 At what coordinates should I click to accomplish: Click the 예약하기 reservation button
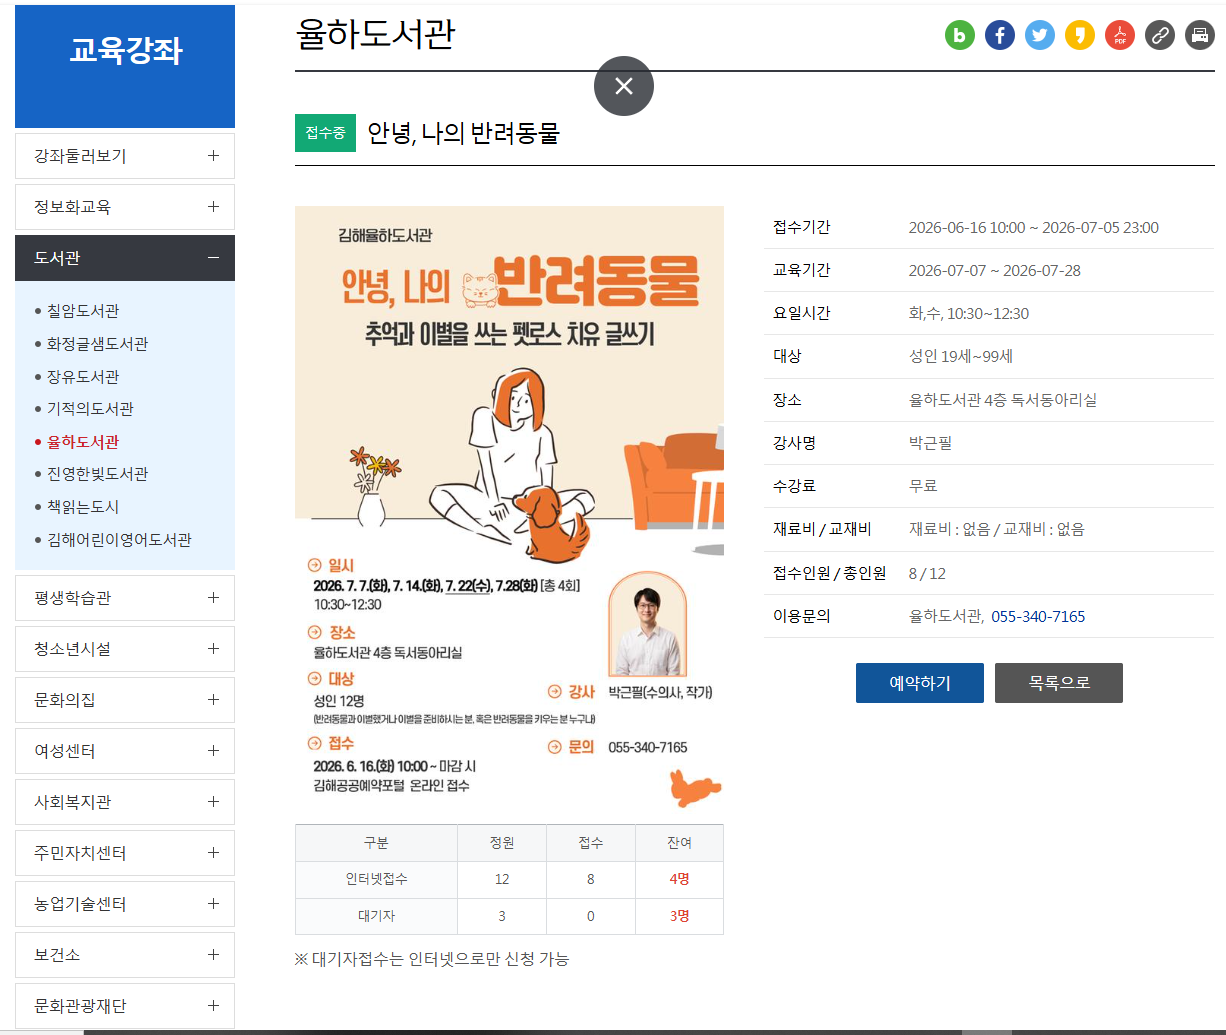click(x=920, y=683)
